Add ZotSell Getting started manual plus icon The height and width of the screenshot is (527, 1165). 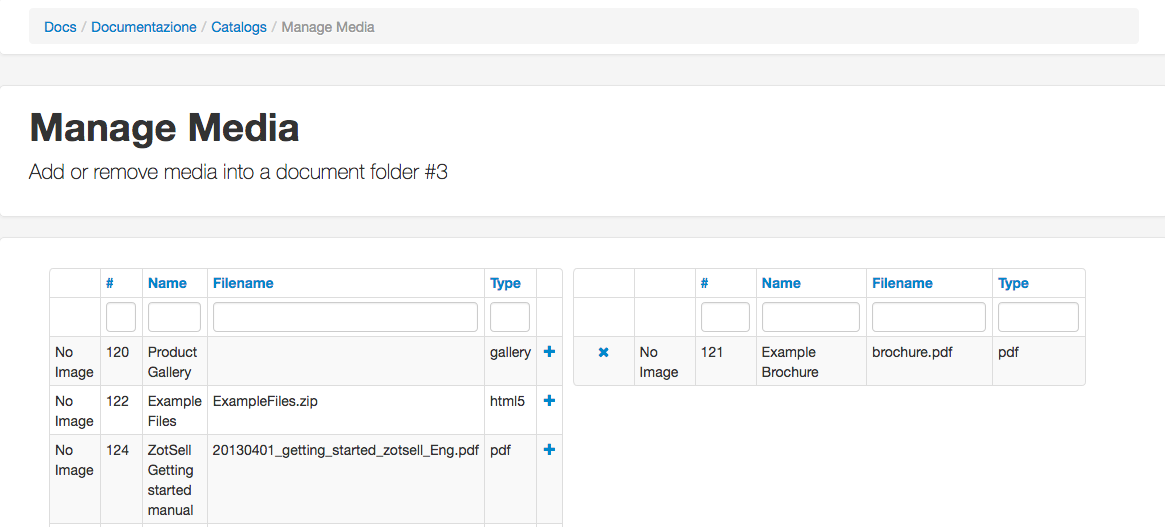[549, 450]
